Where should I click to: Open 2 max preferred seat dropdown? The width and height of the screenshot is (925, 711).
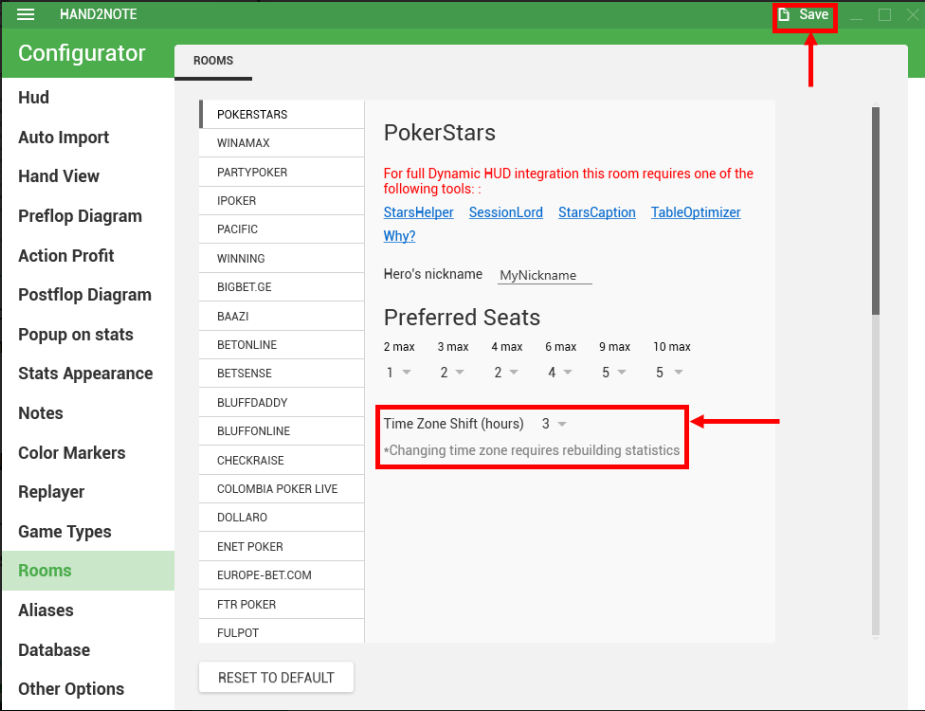click(x=398, y=372)
